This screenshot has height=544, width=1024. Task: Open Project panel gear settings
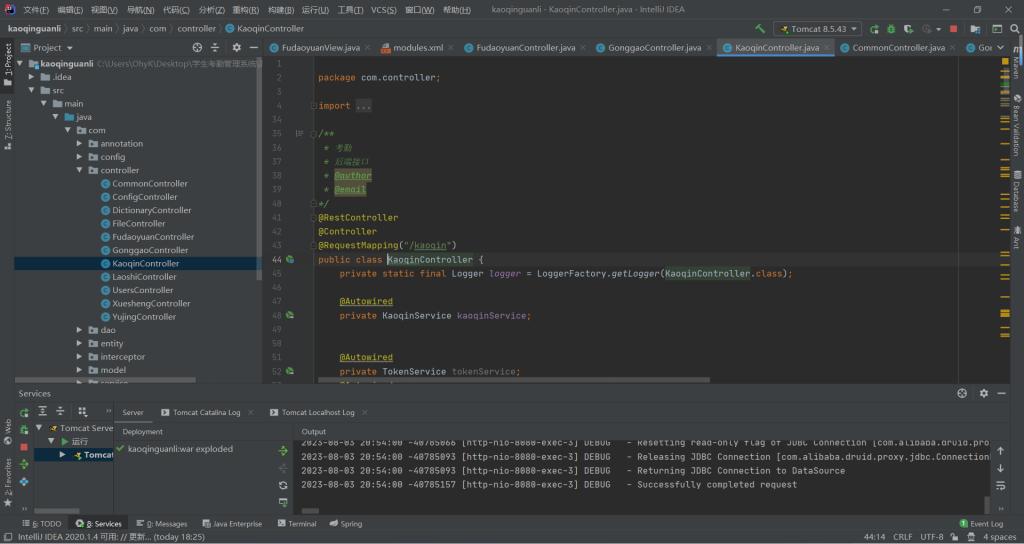[236, 47]
